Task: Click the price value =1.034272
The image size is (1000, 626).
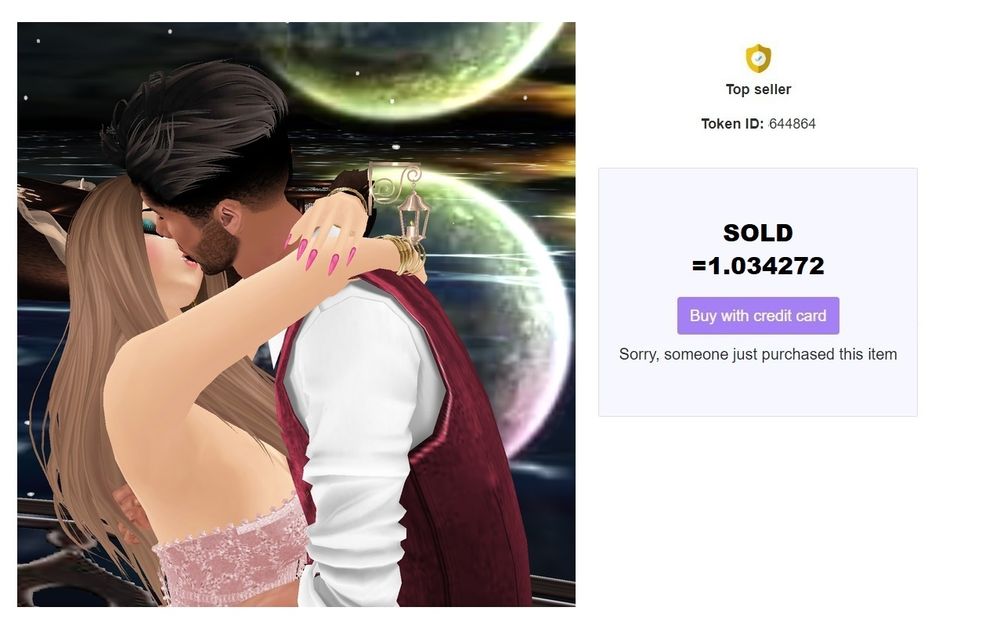Action: (x=758, y=266)
